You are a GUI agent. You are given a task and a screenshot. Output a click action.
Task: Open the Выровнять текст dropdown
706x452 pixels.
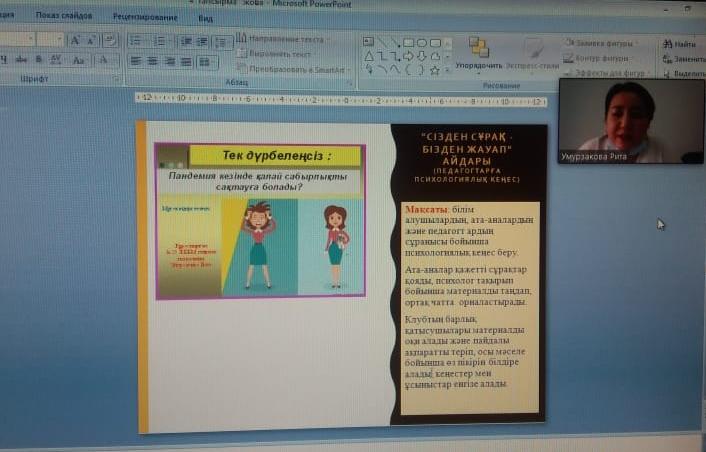pos(277,54)
